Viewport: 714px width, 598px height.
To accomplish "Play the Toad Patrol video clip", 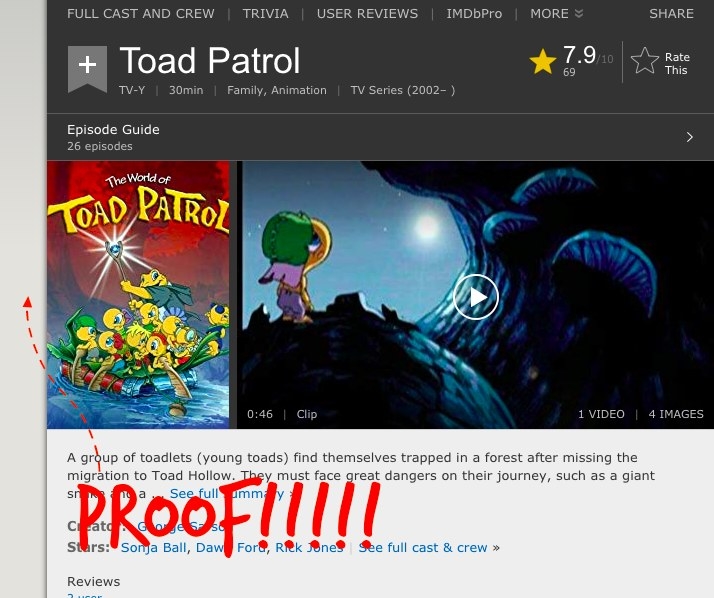I will pos(475,297).
